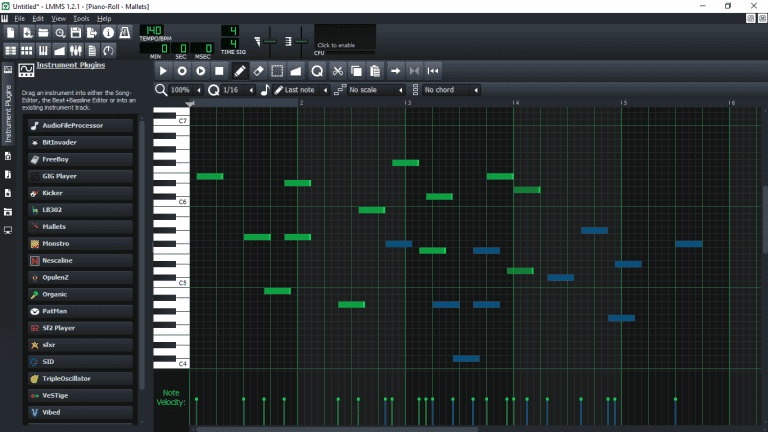Viewport: 768px width, 432px height.
Task: Click the scissors Cut icon
Action: [337, 71]
